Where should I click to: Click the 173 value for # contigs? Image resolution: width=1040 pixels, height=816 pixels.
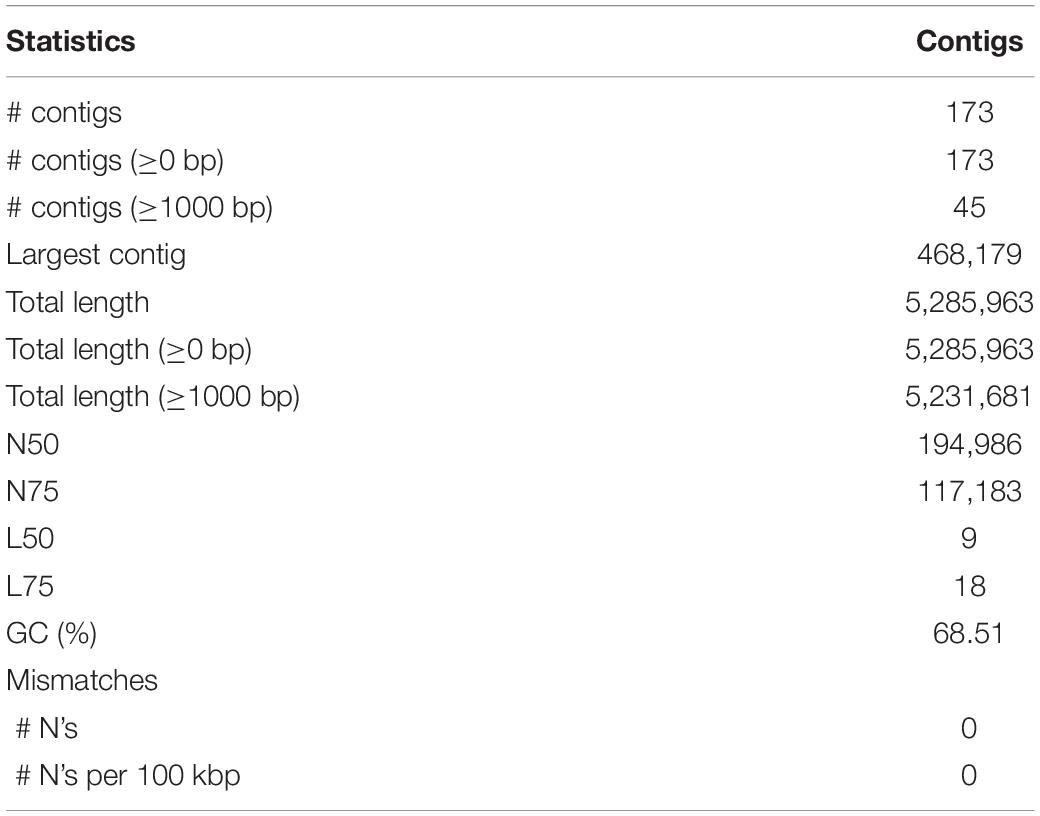click(969, 112)
